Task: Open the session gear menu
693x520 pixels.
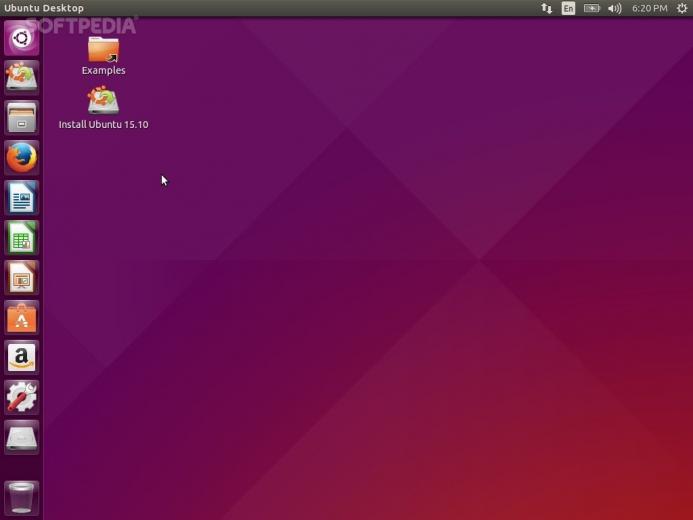Action: (x=682, y=8)
